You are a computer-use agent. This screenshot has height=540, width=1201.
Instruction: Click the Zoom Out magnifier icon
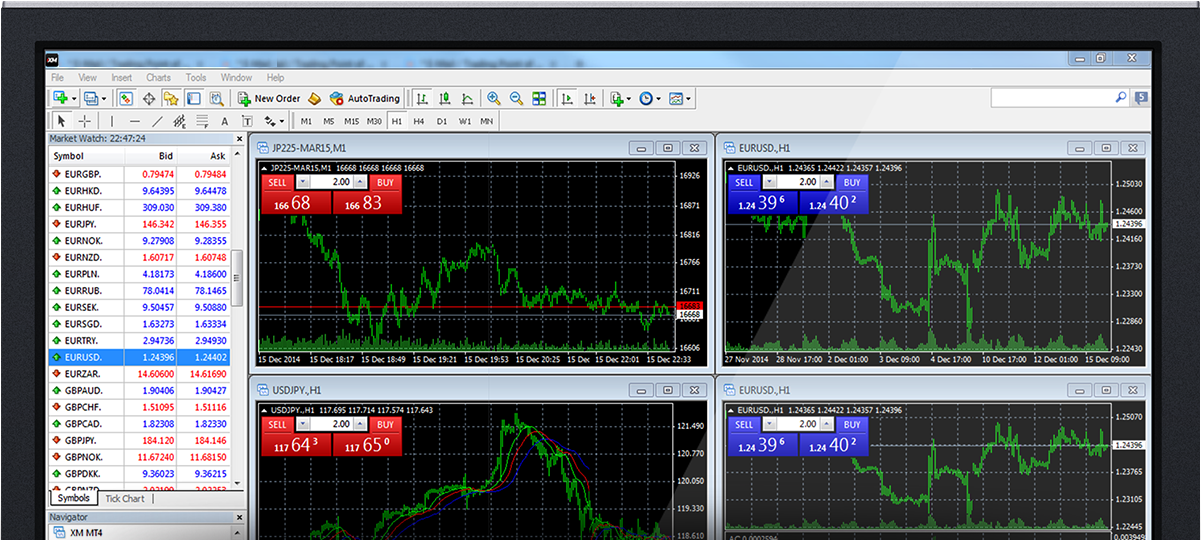tap(516, 99)
